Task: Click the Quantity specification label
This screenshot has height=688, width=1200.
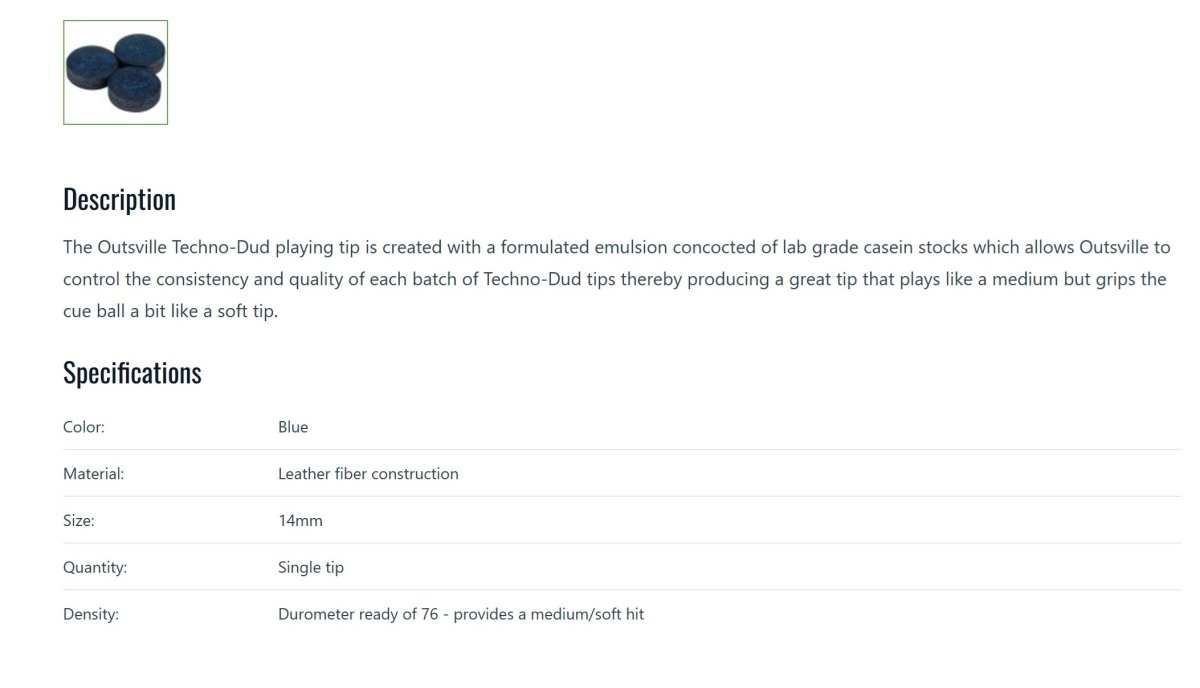Action: tap(95, 568)
